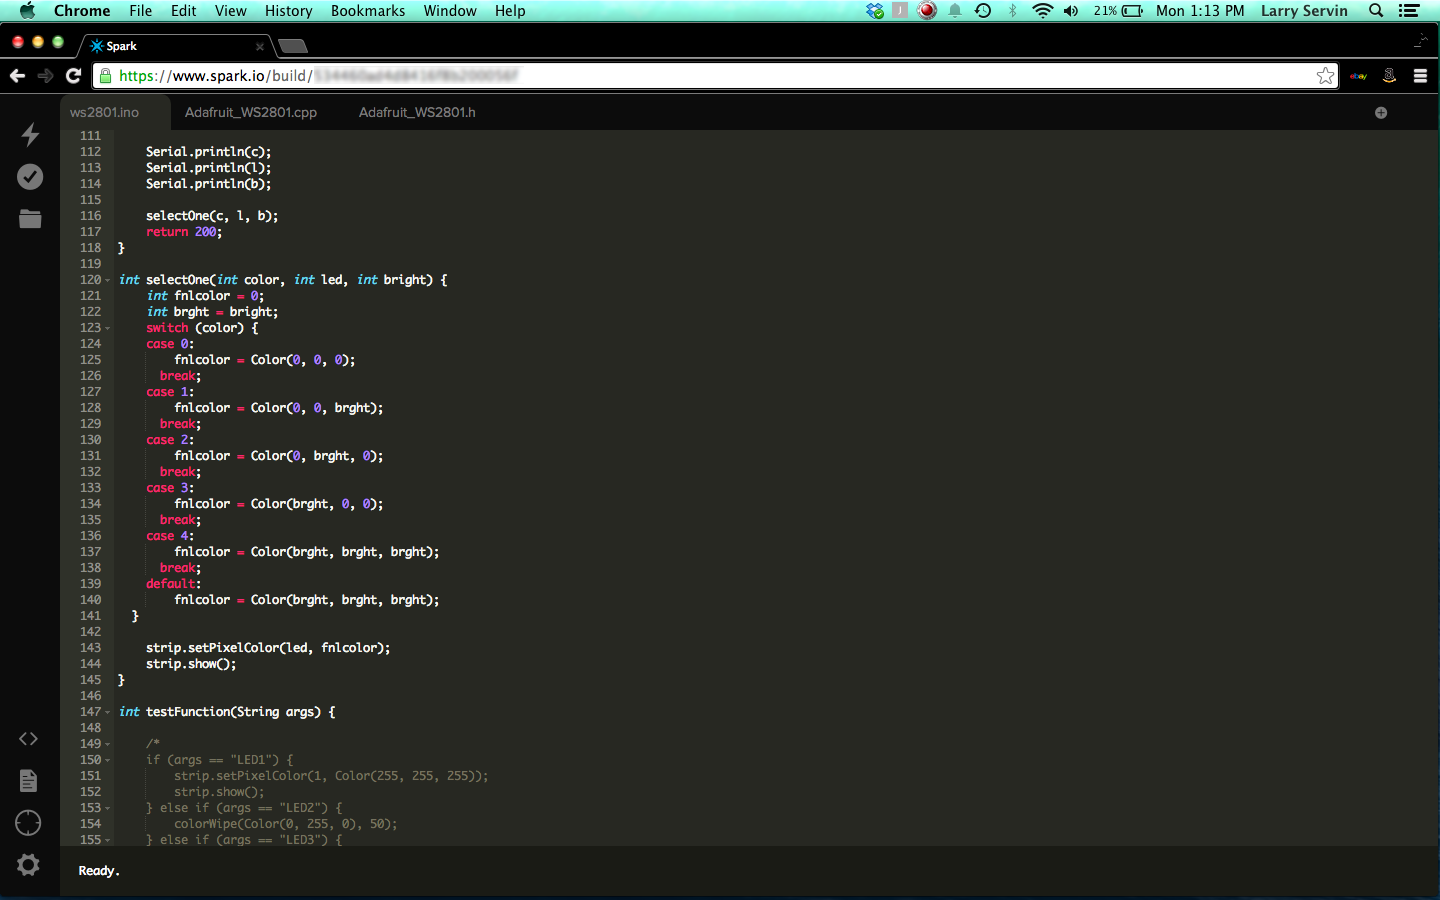Click the strip.show(); line at 144
The width and height of the screenshot is (1440, 900).
coord(191,664)
